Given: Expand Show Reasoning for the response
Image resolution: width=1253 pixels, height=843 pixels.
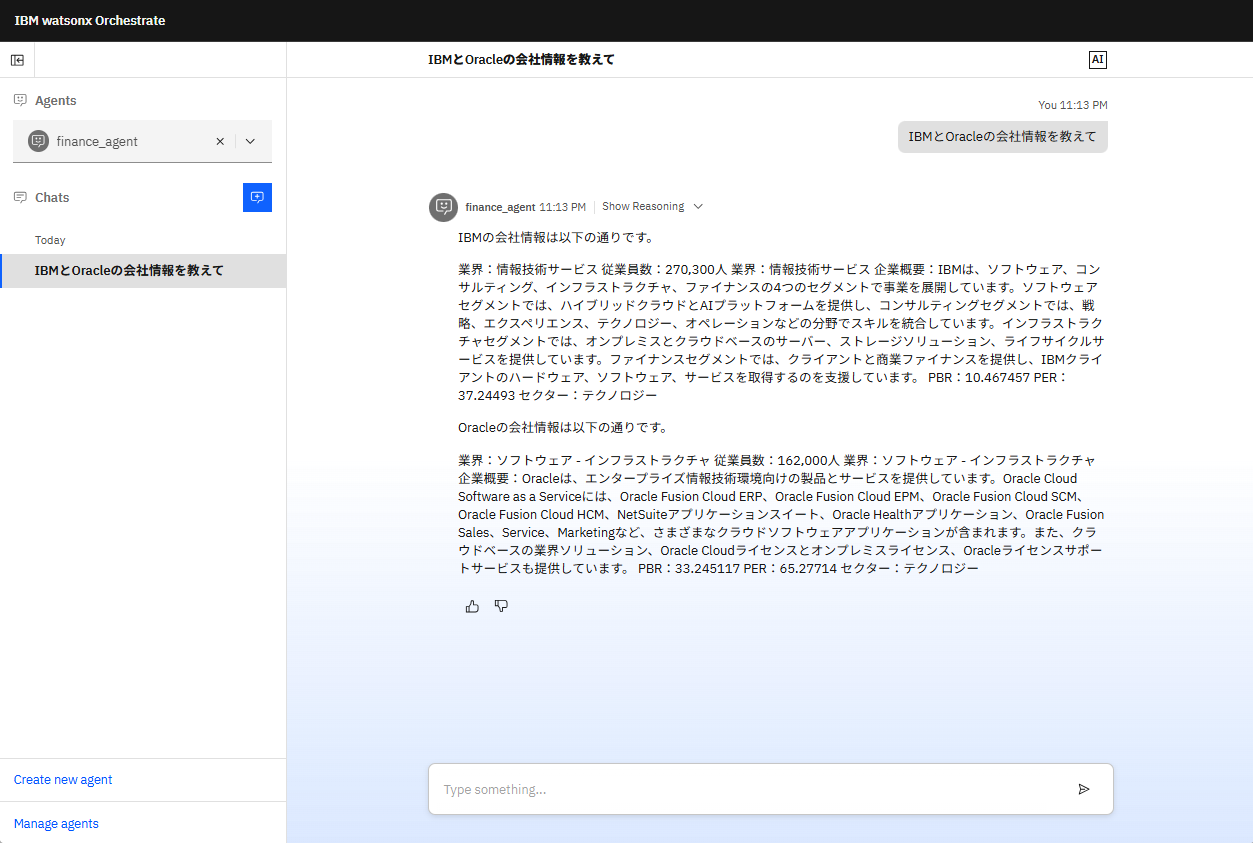Looking at the screenshot, I should click(x=652, y=207).
